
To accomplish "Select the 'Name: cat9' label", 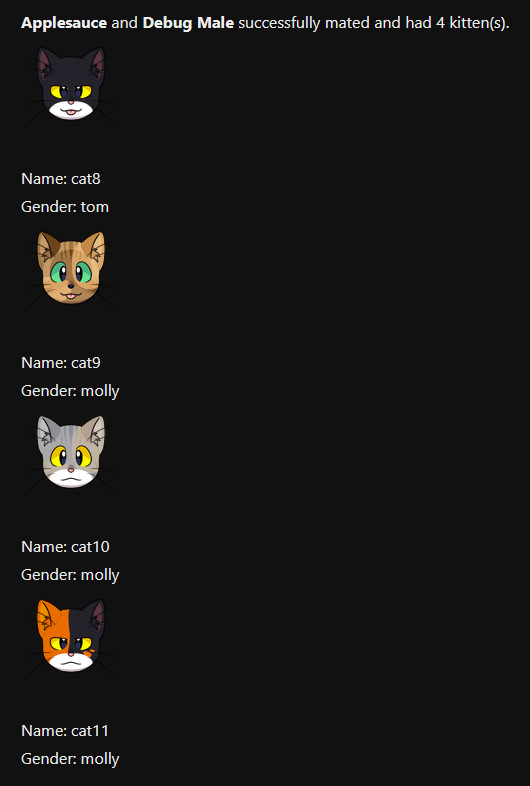I will pyautogui.click(x=61, y=363).
